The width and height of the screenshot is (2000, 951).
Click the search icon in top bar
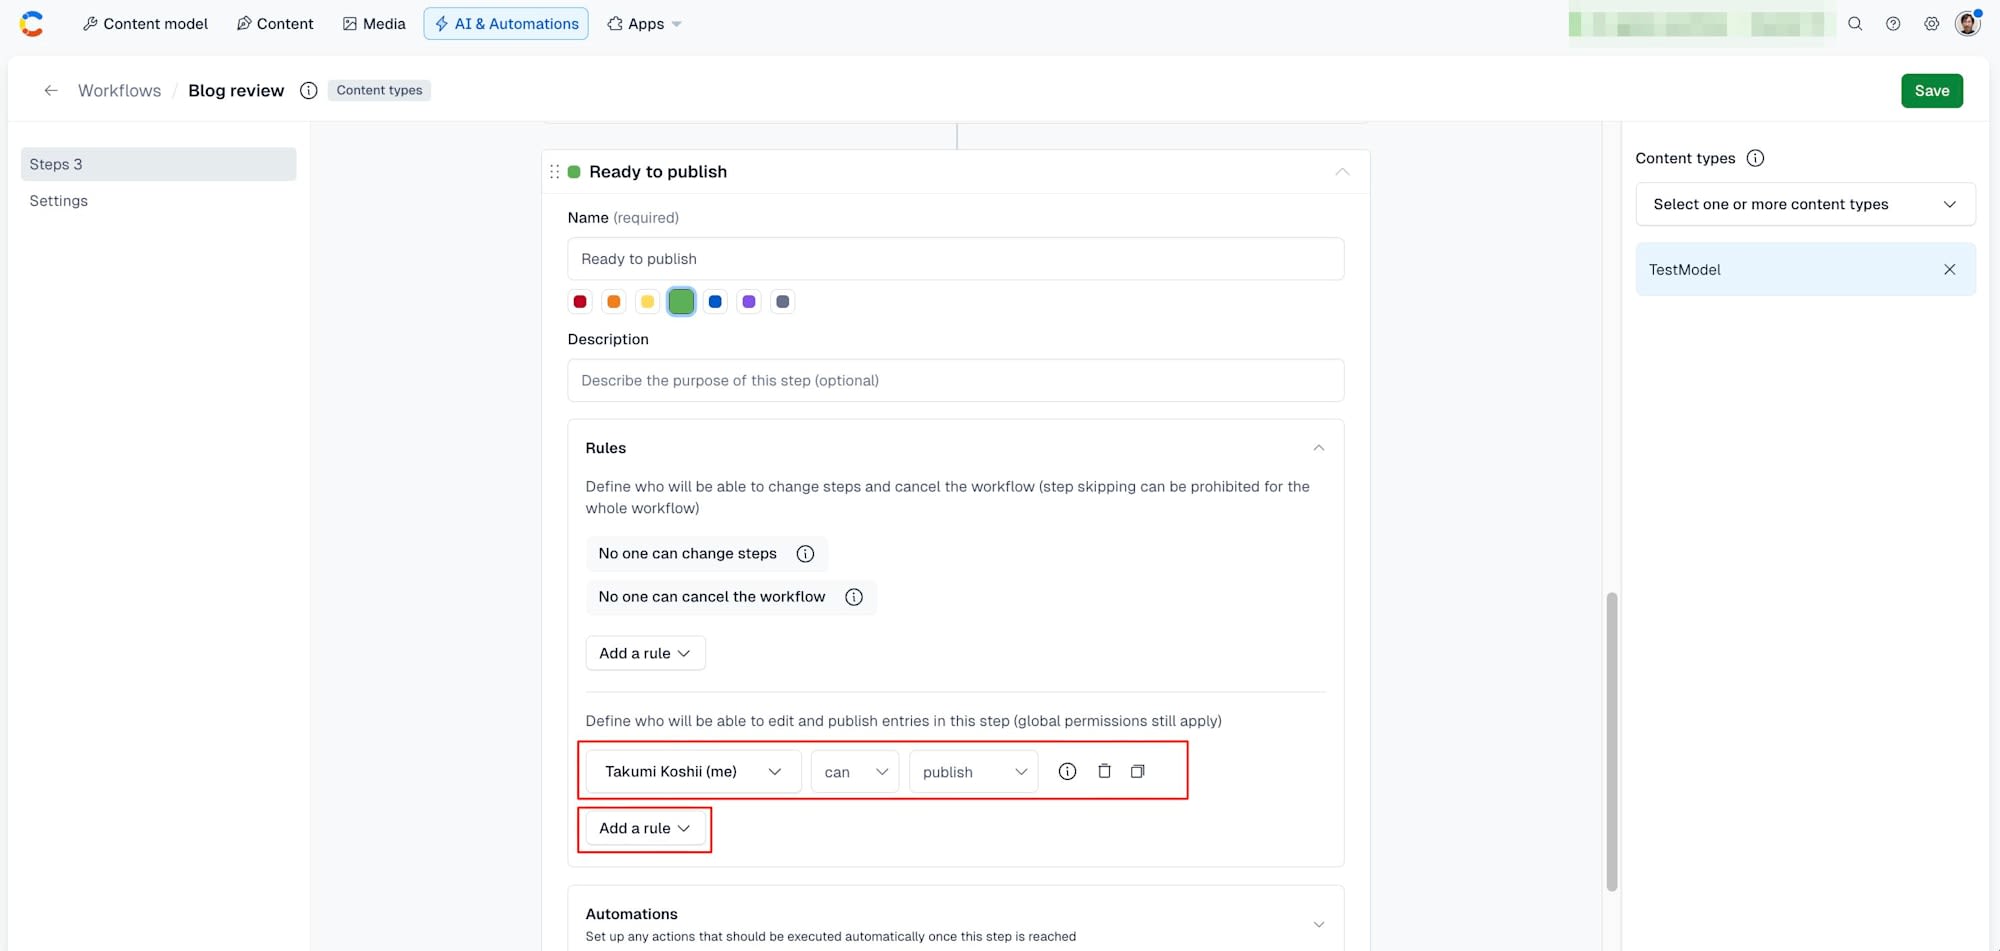point(1855,24)
